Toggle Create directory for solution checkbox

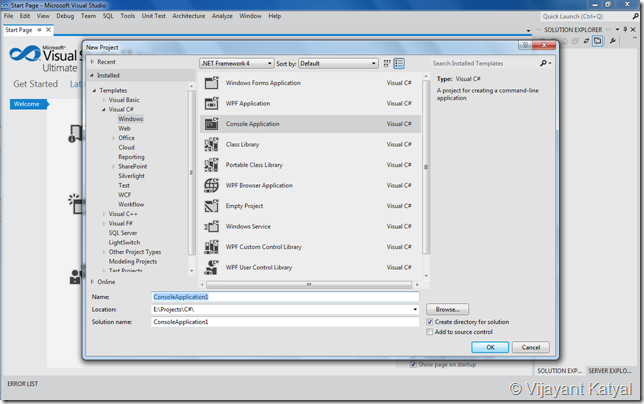(430, 322)
